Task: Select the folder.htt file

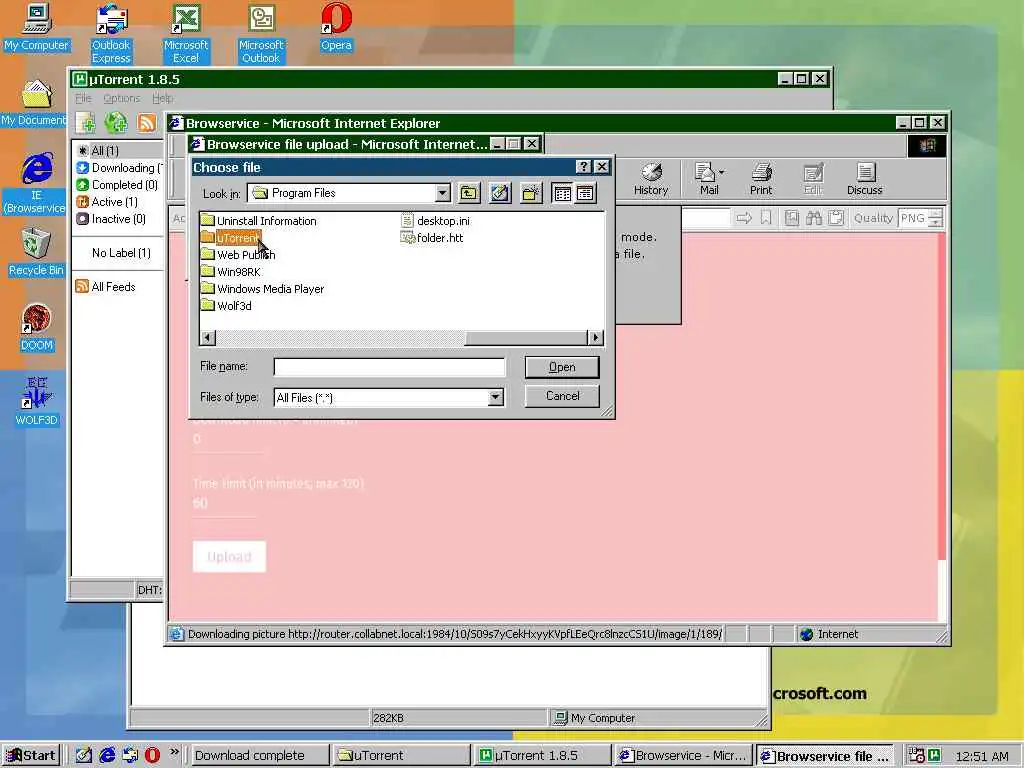Action: click(432, 238)
